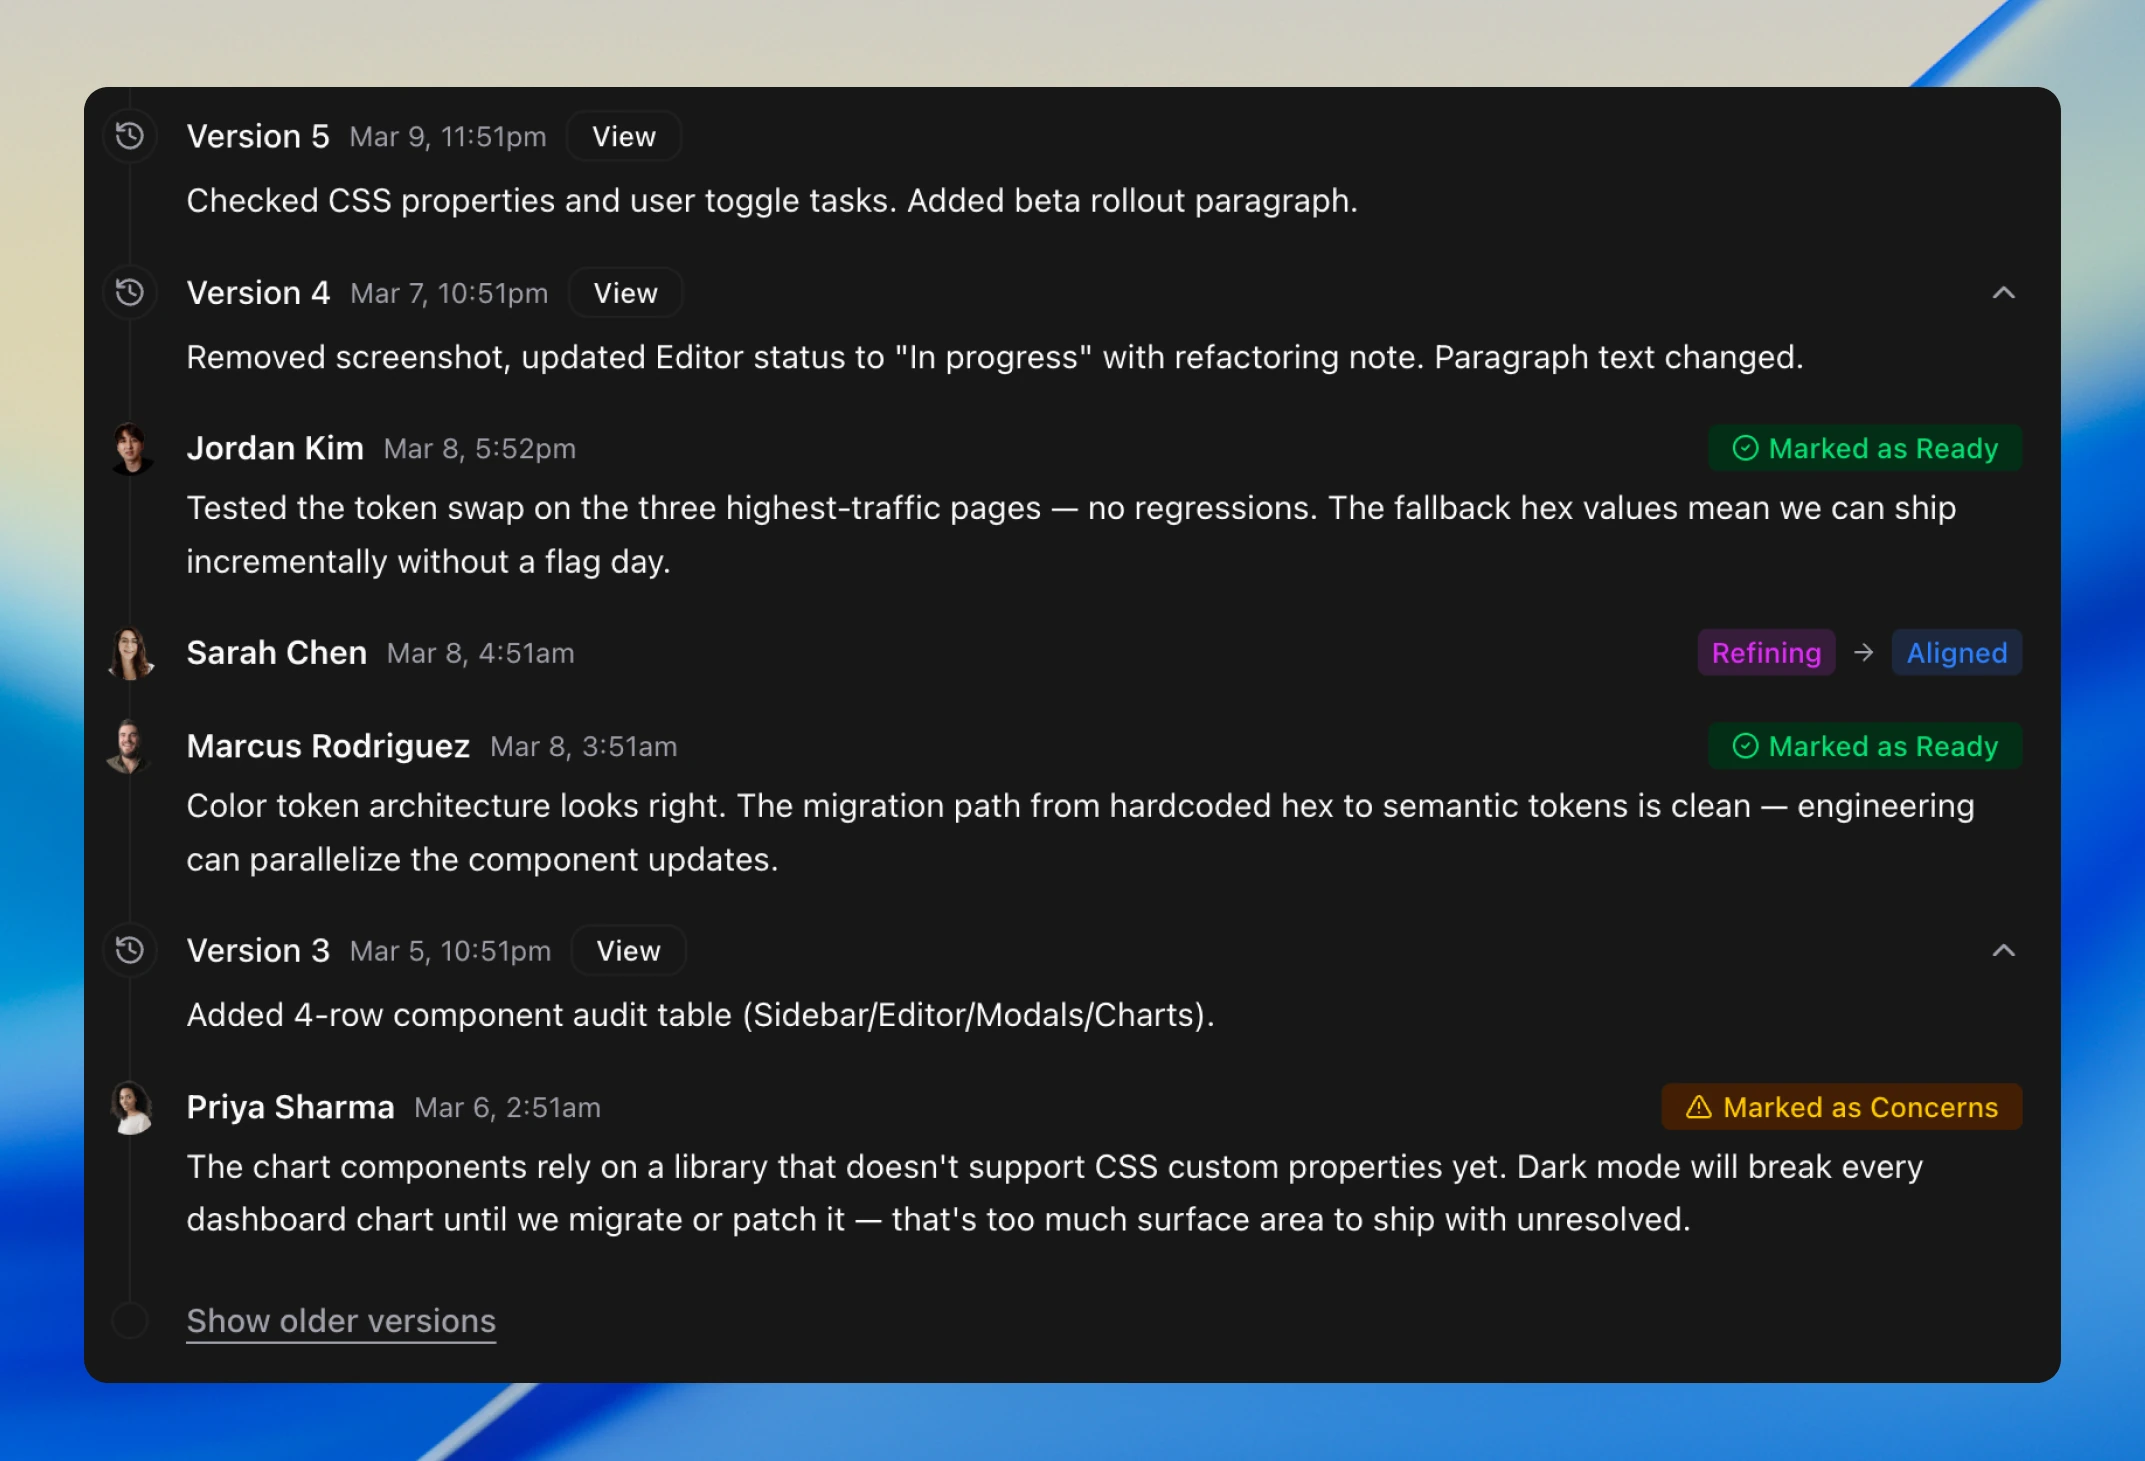
Task: View Version 3 of the document
Action: (x=628, y=950)
